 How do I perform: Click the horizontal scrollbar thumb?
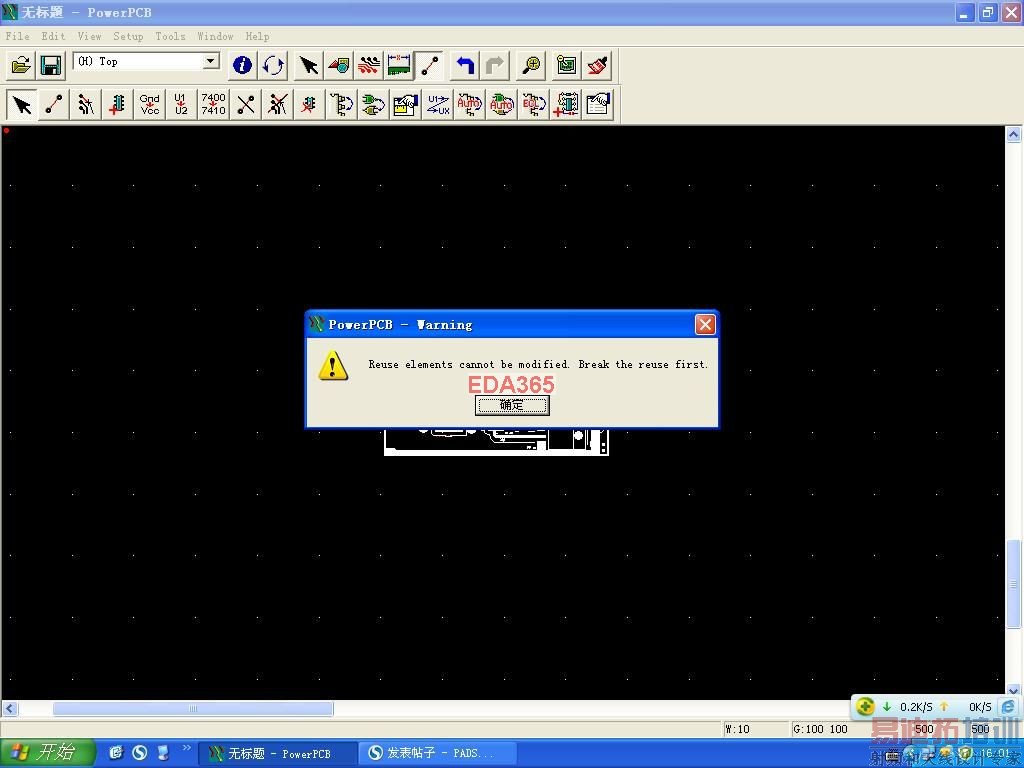click(193, 709)
